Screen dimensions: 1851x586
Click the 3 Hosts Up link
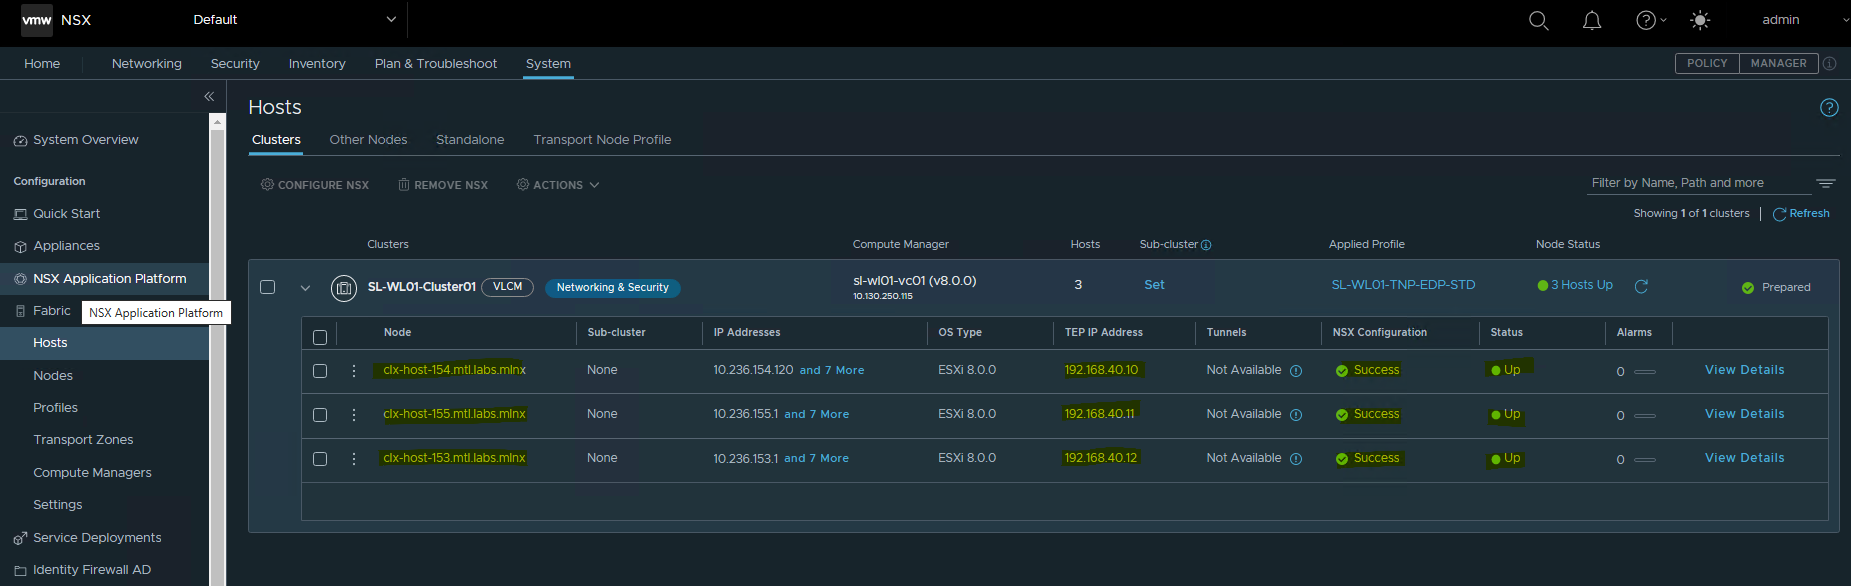coord(1581,285)
